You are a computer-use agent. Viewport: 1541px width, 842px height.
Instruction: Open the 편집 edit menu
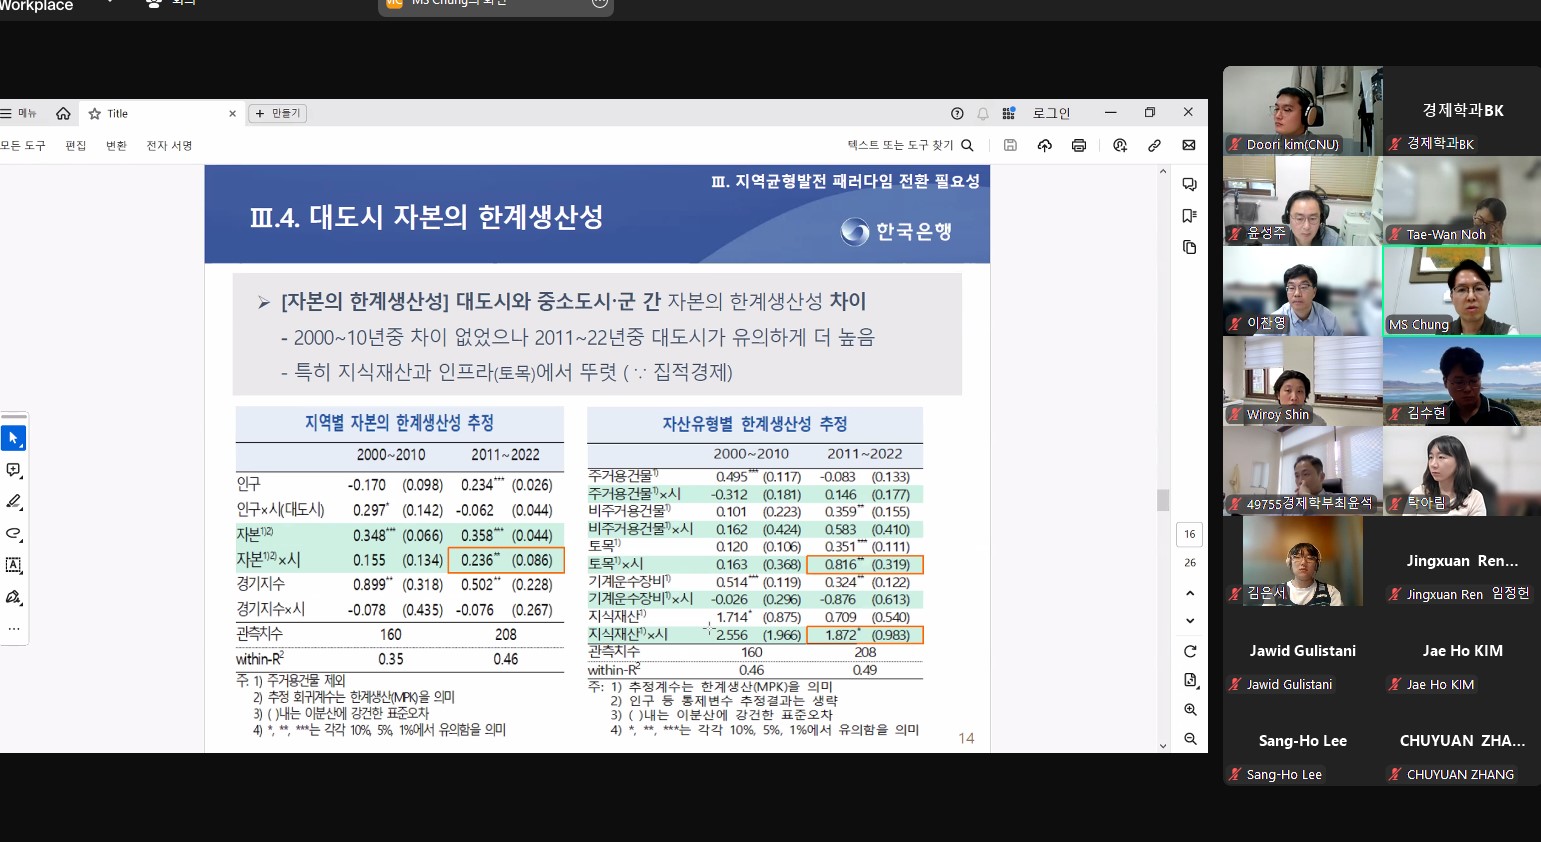pyautogui.click(x=76, y=145)
